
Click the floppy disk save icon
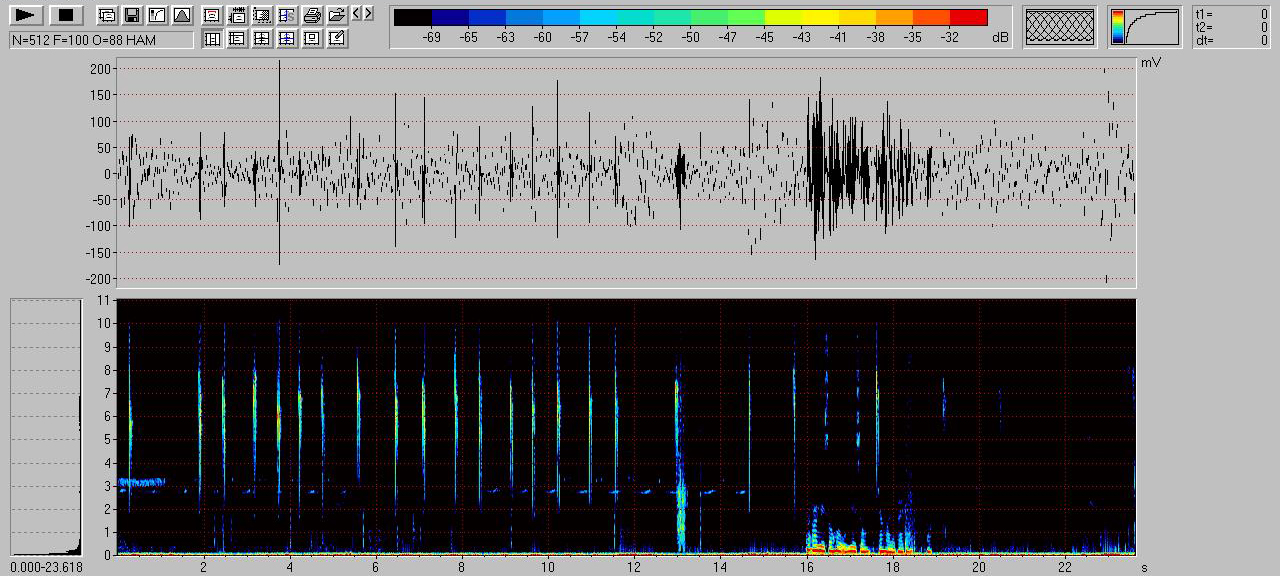coord(131,15)
